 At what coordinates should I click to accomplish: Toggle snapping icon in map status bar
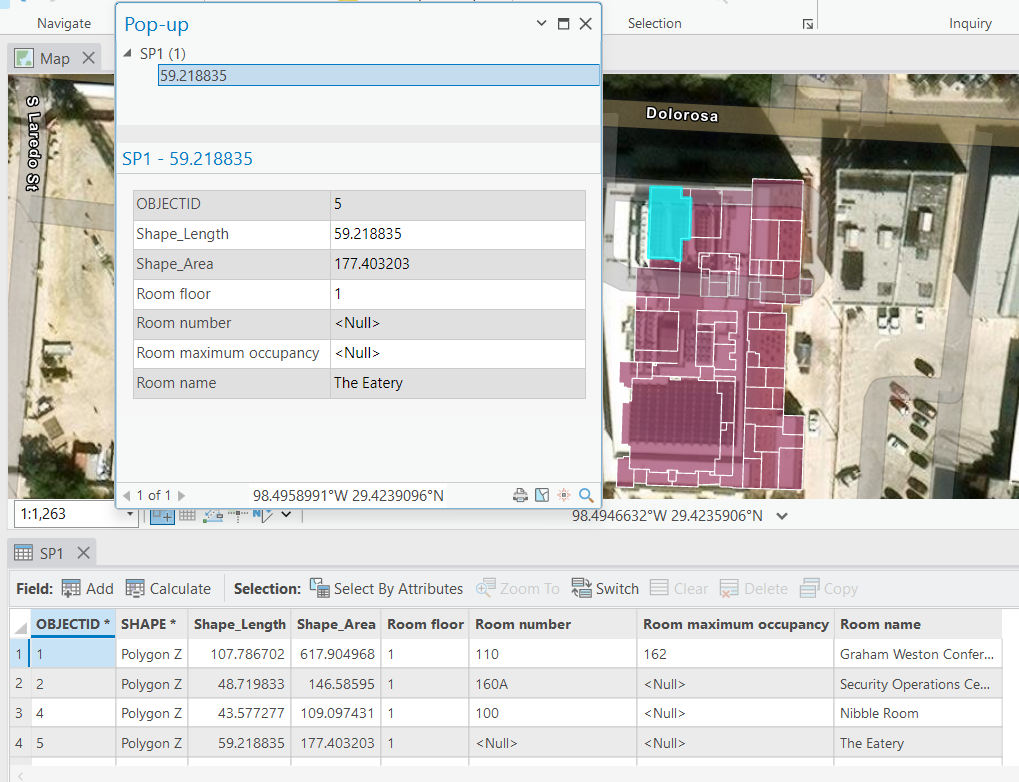coord(213,515)
